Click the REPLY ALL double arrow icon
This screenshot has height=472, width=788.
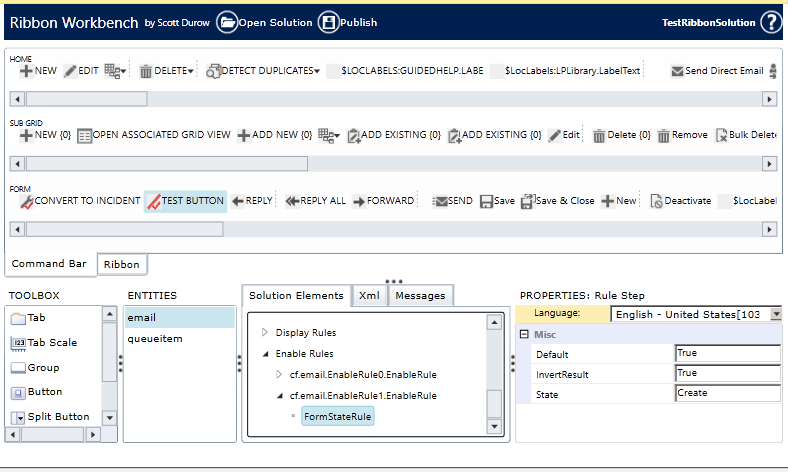tap(292, 201)
